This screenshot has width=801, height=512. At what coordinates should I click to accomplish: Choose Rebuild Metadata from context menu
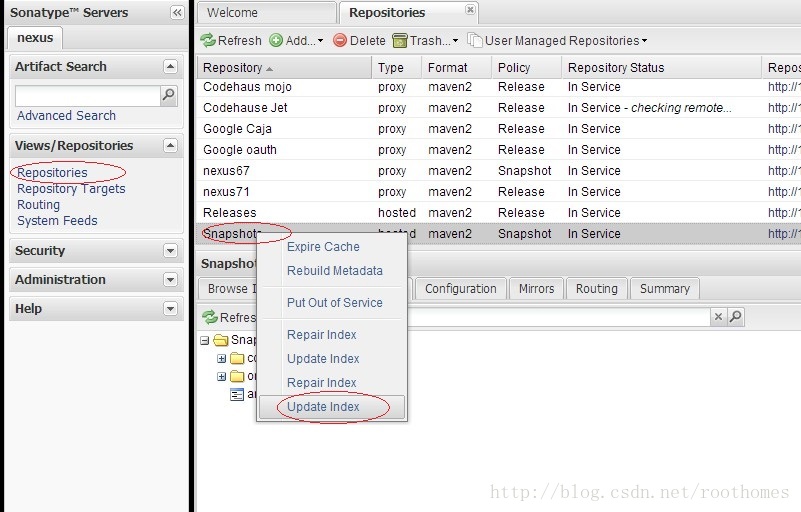(x=331, y=271)
